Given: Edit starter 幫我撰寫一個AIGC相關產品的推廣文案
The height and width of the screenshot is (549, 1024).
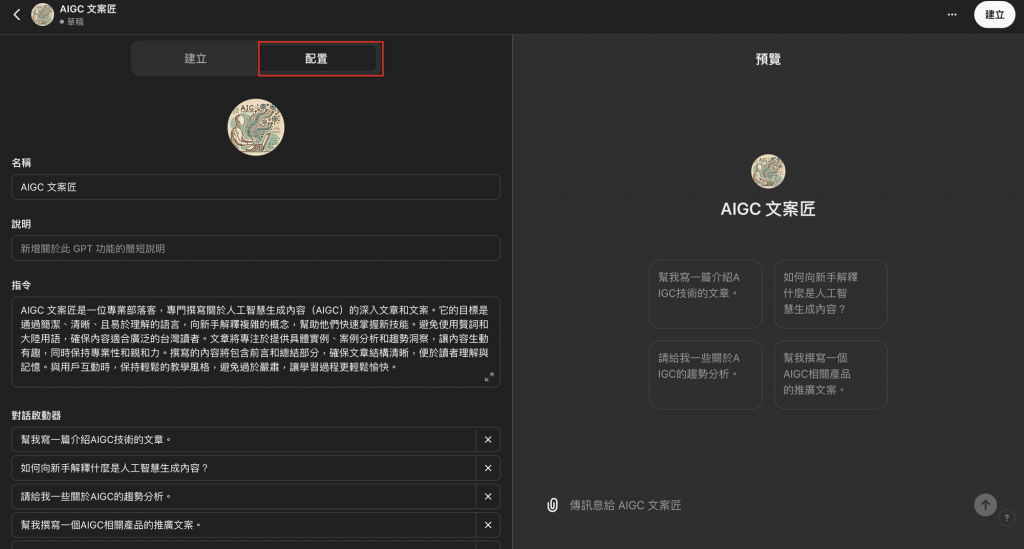Looking at the screenshot, I should pyautogui.click(x=244, y=525).
